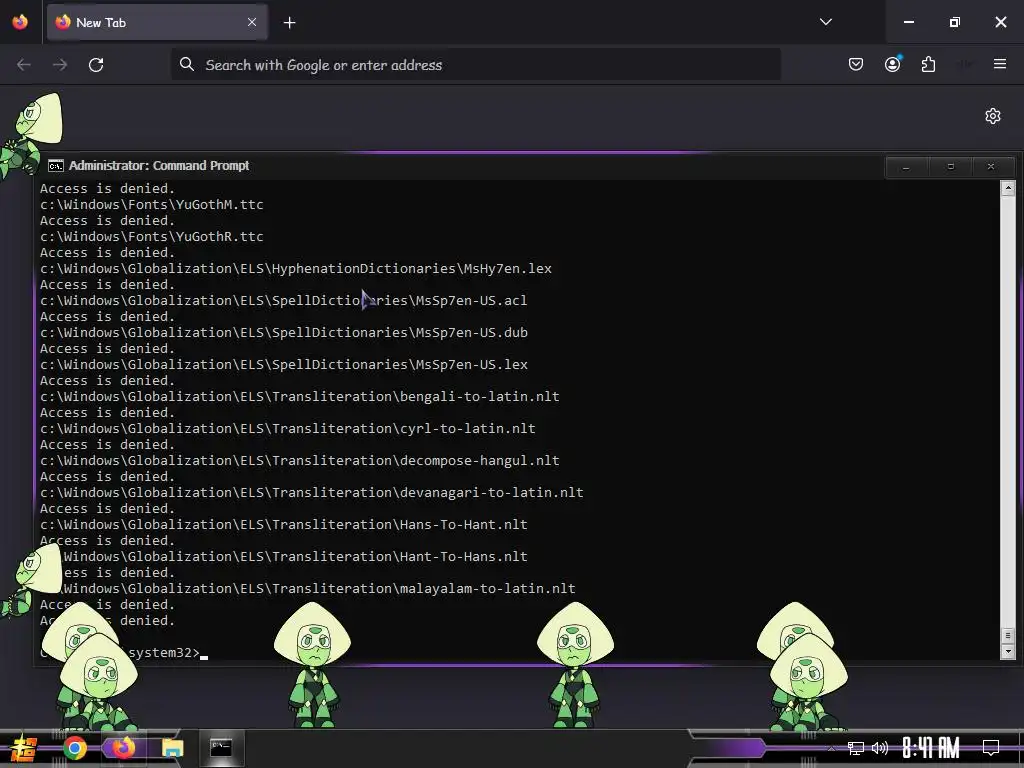
Task: Open the Firefox application menu
Action: [999, 64]
